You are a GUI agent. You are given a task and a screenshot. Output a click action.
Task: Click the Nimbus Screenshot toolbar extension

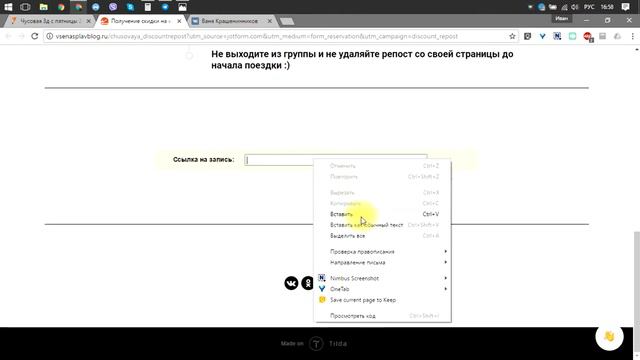(557, 36)
